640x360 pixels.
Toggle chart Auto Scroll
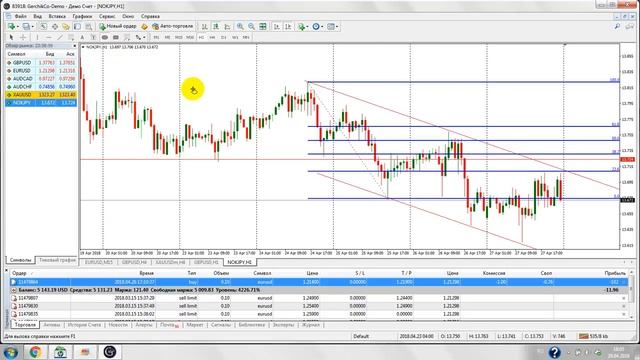277,27
